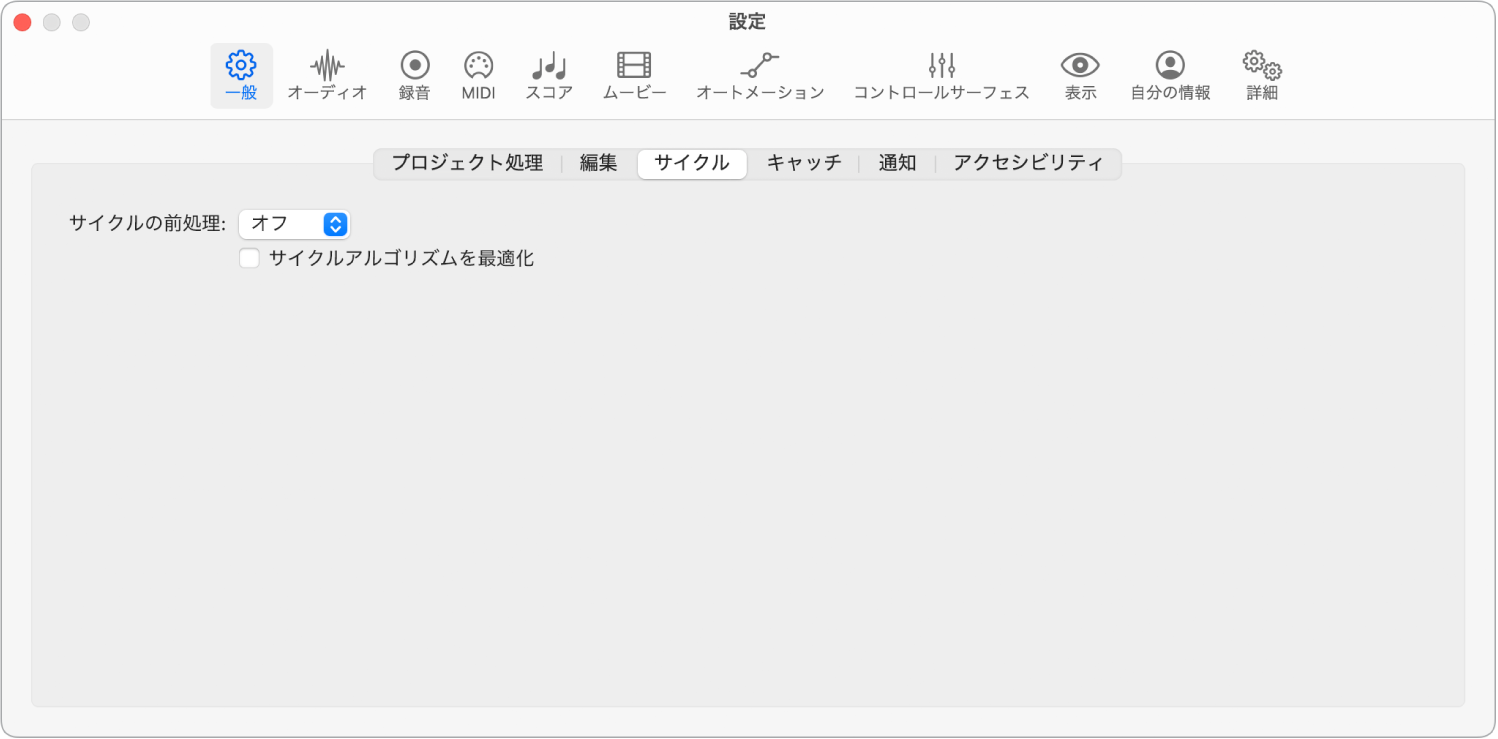The width and height of the screenshot is (1498, 739).
Task: Click the 設定 window title
Action: tap(748, 22)
